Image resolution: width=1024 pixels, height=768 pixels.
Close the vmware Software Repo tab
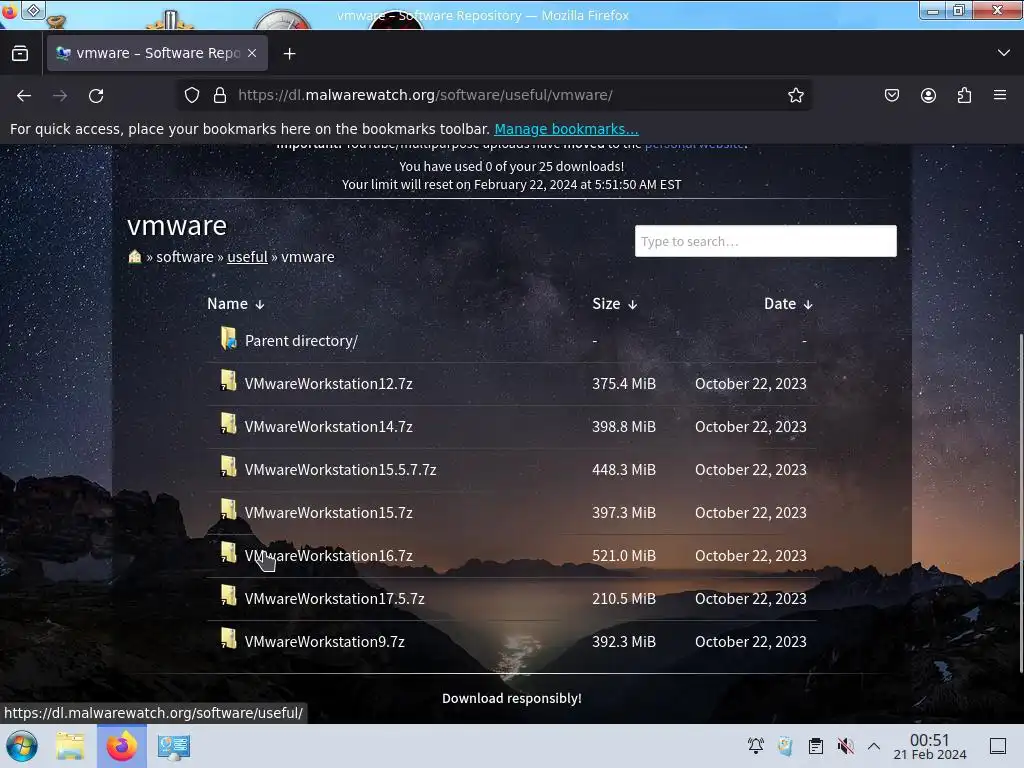252,53
